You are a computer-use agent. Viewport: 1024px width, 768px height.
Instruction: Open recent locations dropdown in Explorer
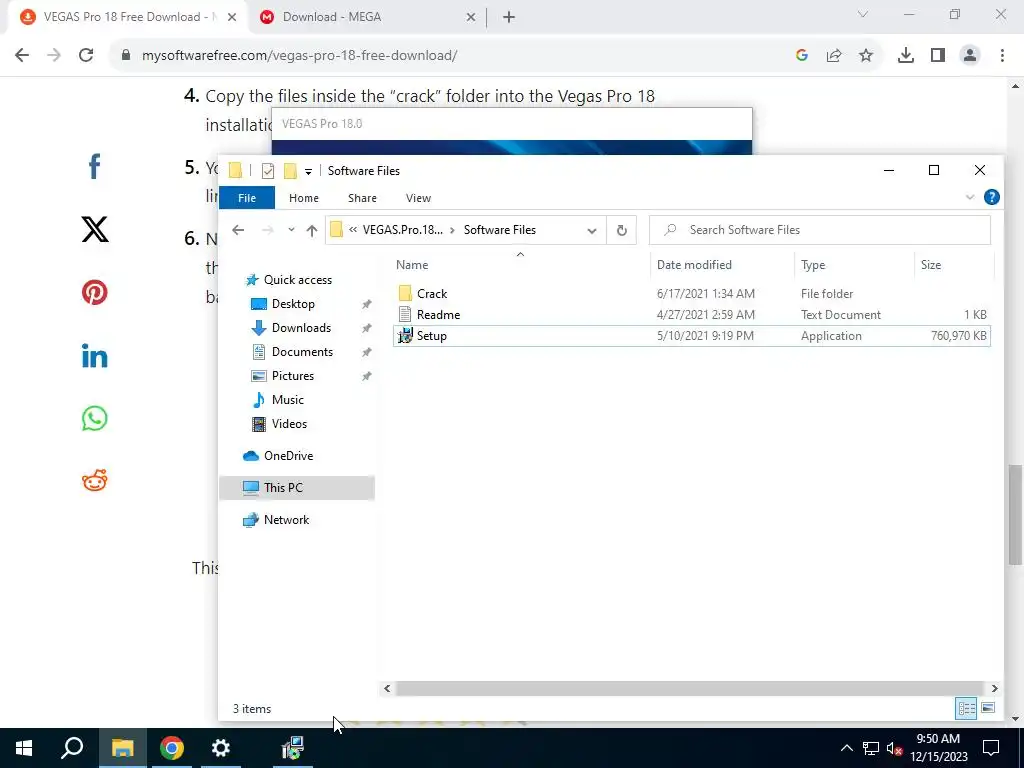pyautogui.click(x=291, y=230)
